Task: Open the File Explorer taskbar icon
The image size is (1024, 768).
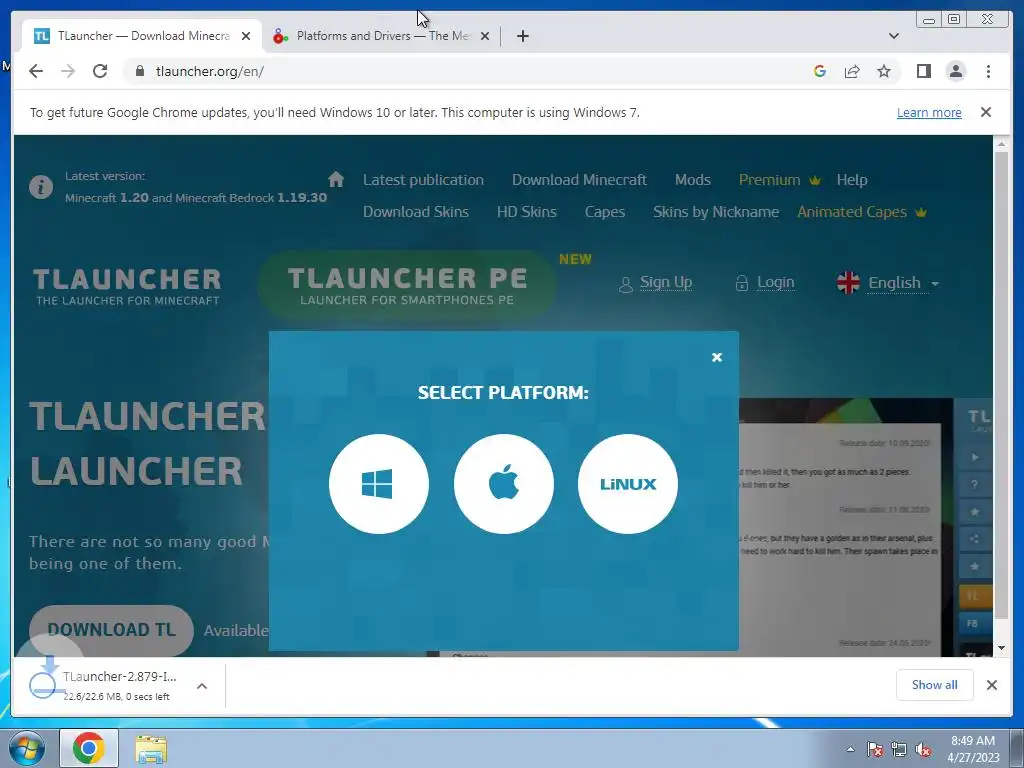Action: click(151, 748)
